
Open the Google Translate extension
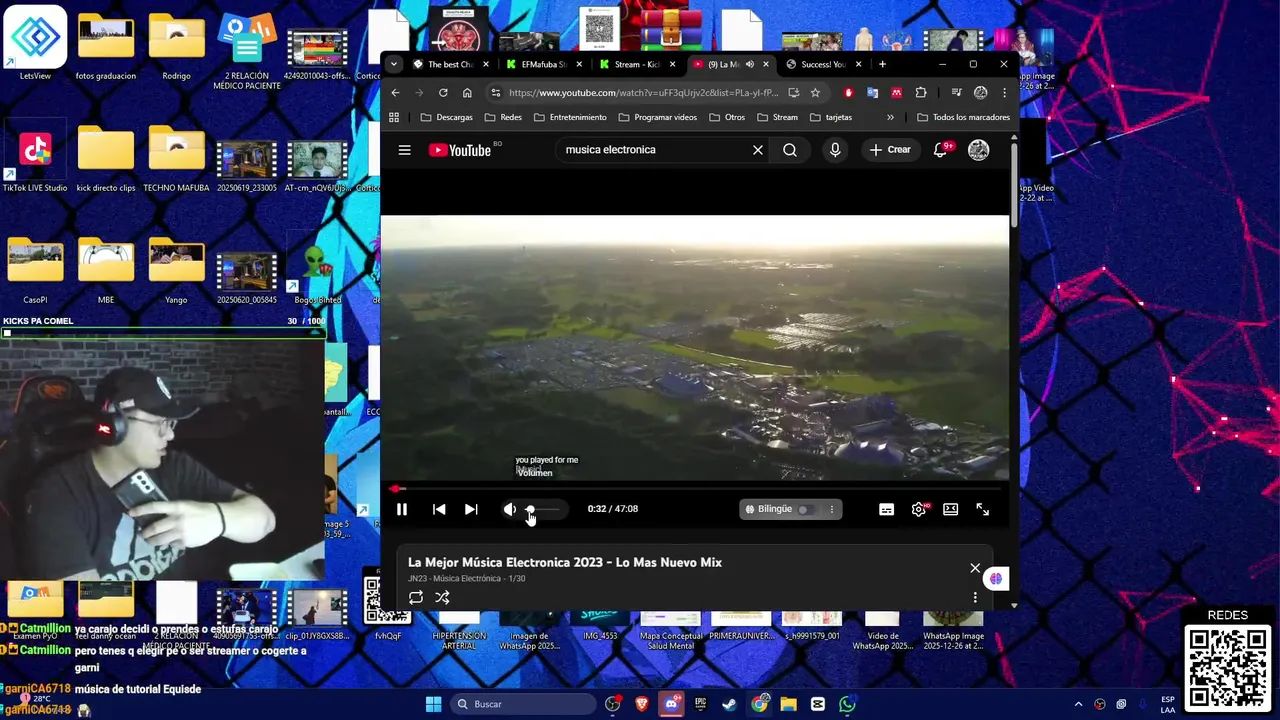[x=872, y=92]
